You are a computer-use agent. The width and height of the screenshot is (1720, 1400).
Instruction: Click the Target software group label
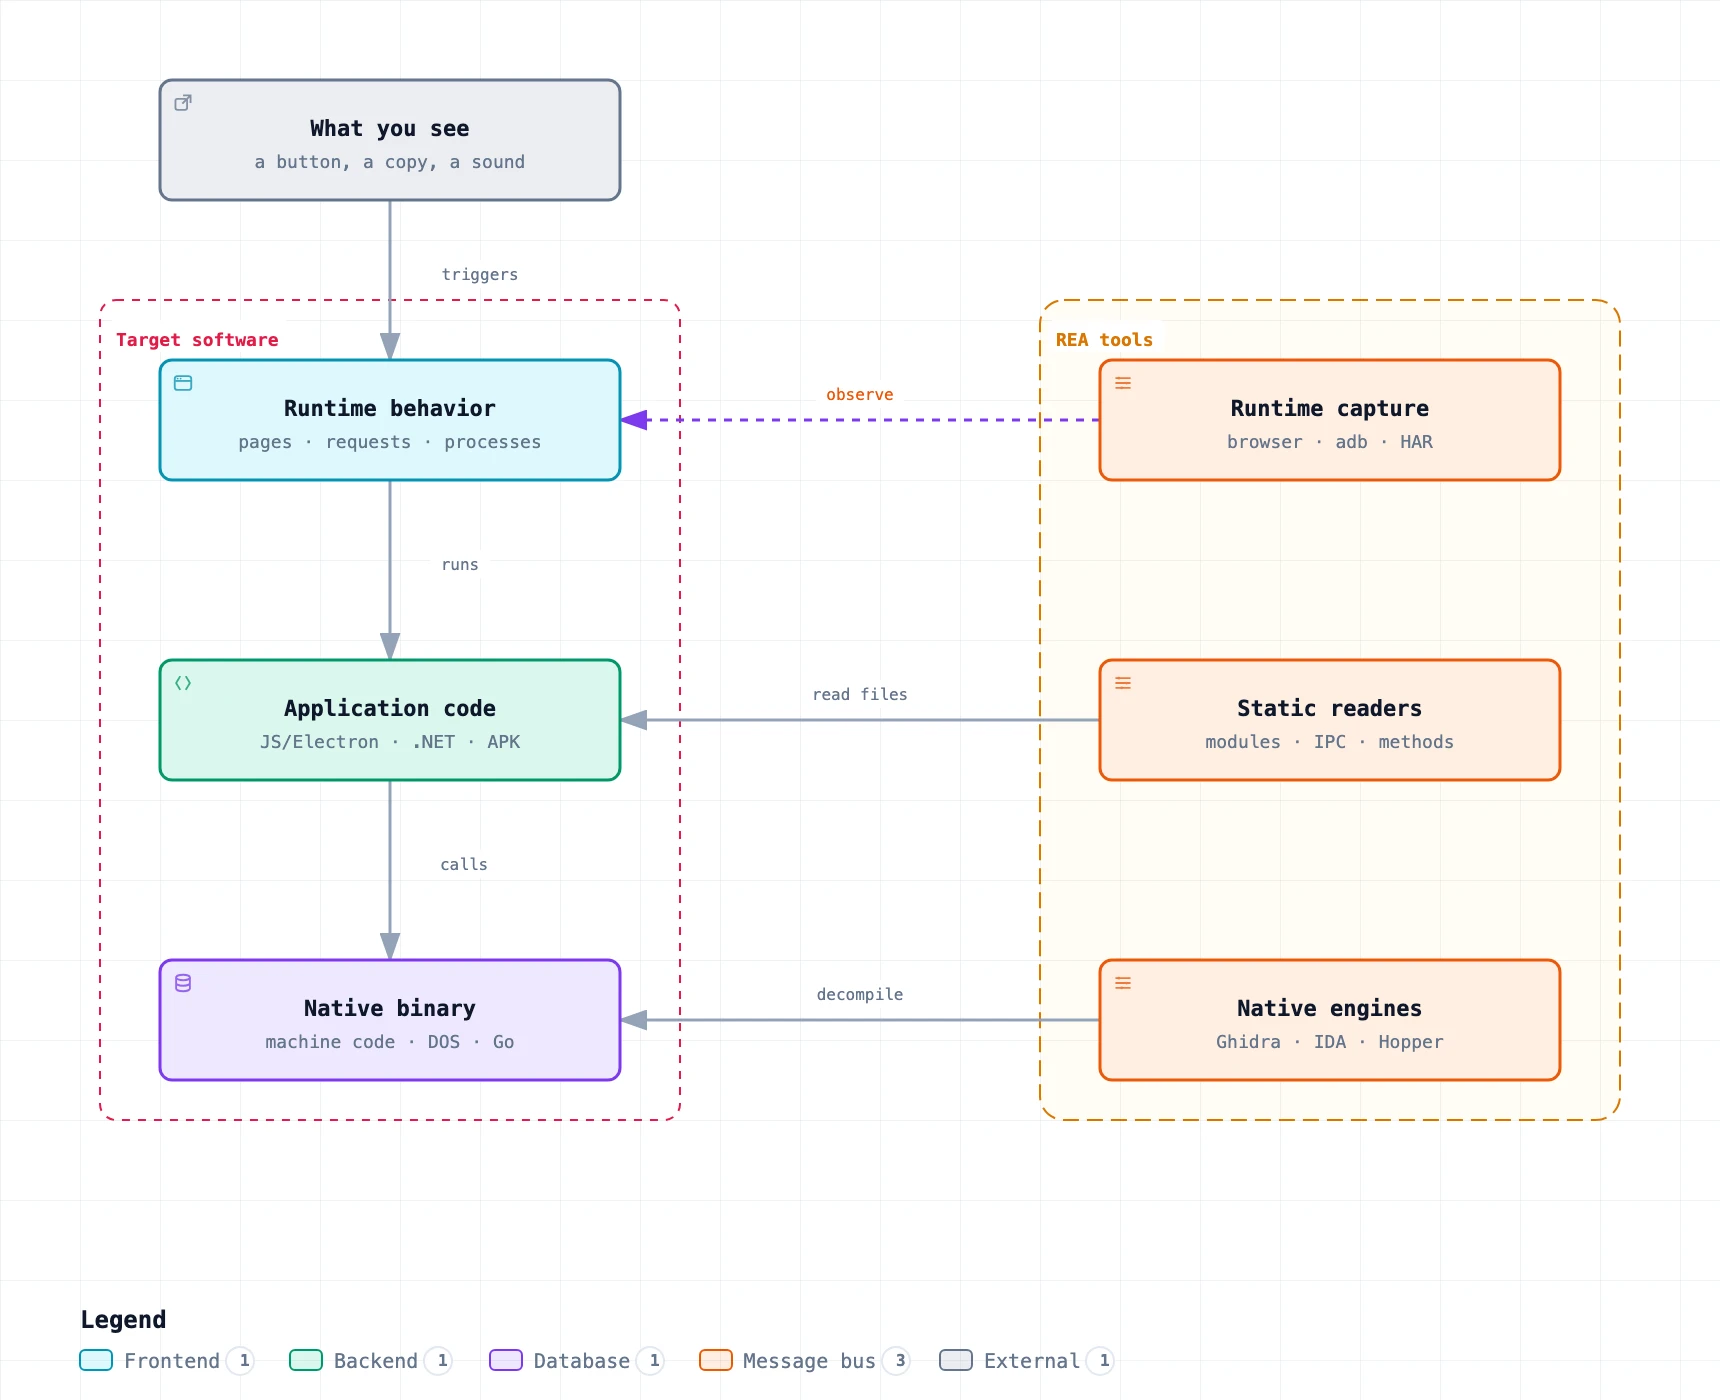(197, 340)
